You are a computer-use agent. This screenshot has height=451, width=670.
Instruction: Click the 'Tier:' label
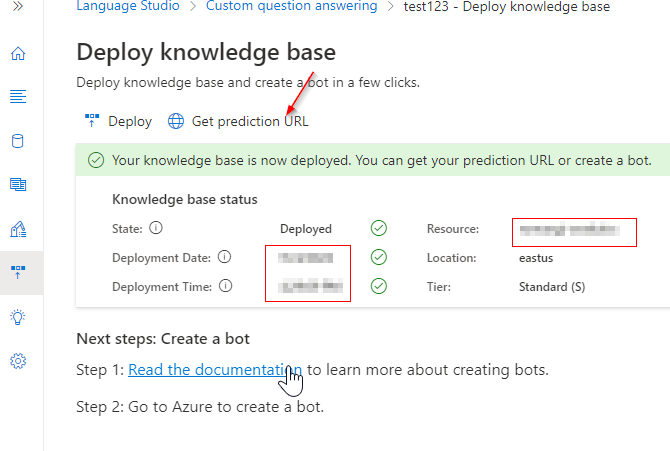point(439,287)
